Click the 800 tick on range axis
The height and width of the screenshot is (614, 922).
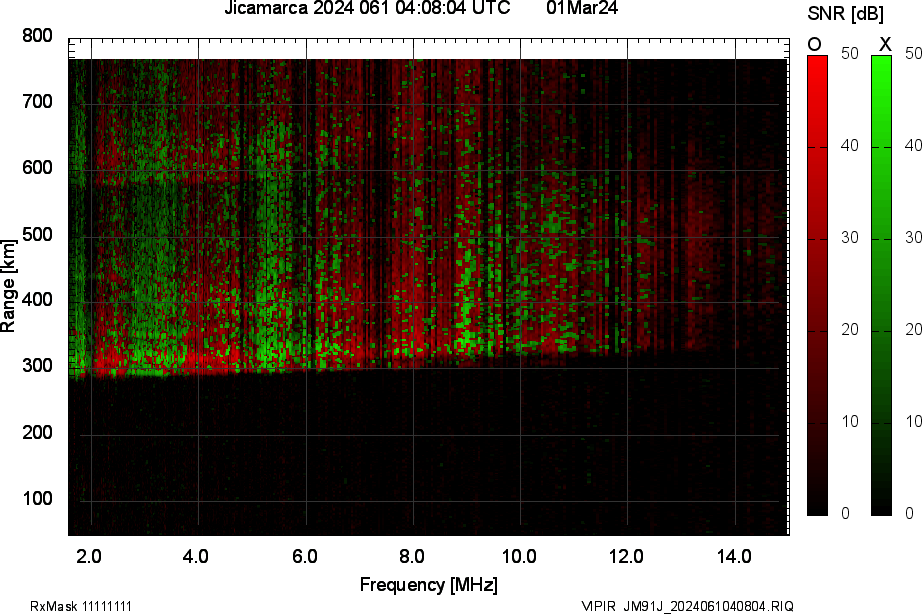pyautogui.click(x=37, y=37)
